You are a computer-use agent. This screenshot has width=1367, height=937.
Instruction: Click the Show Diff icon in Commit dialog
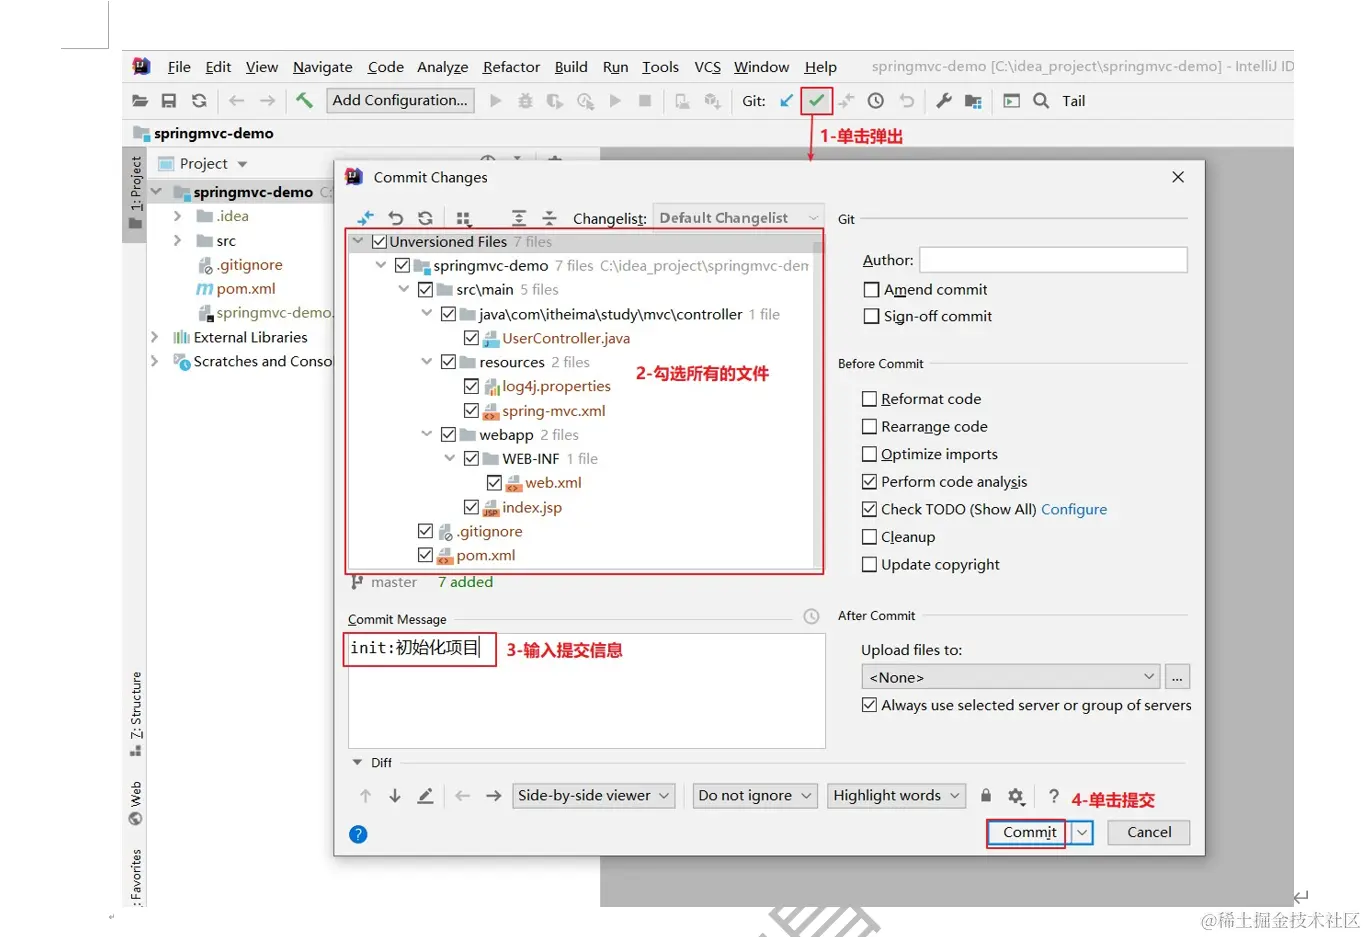[366, 218]
